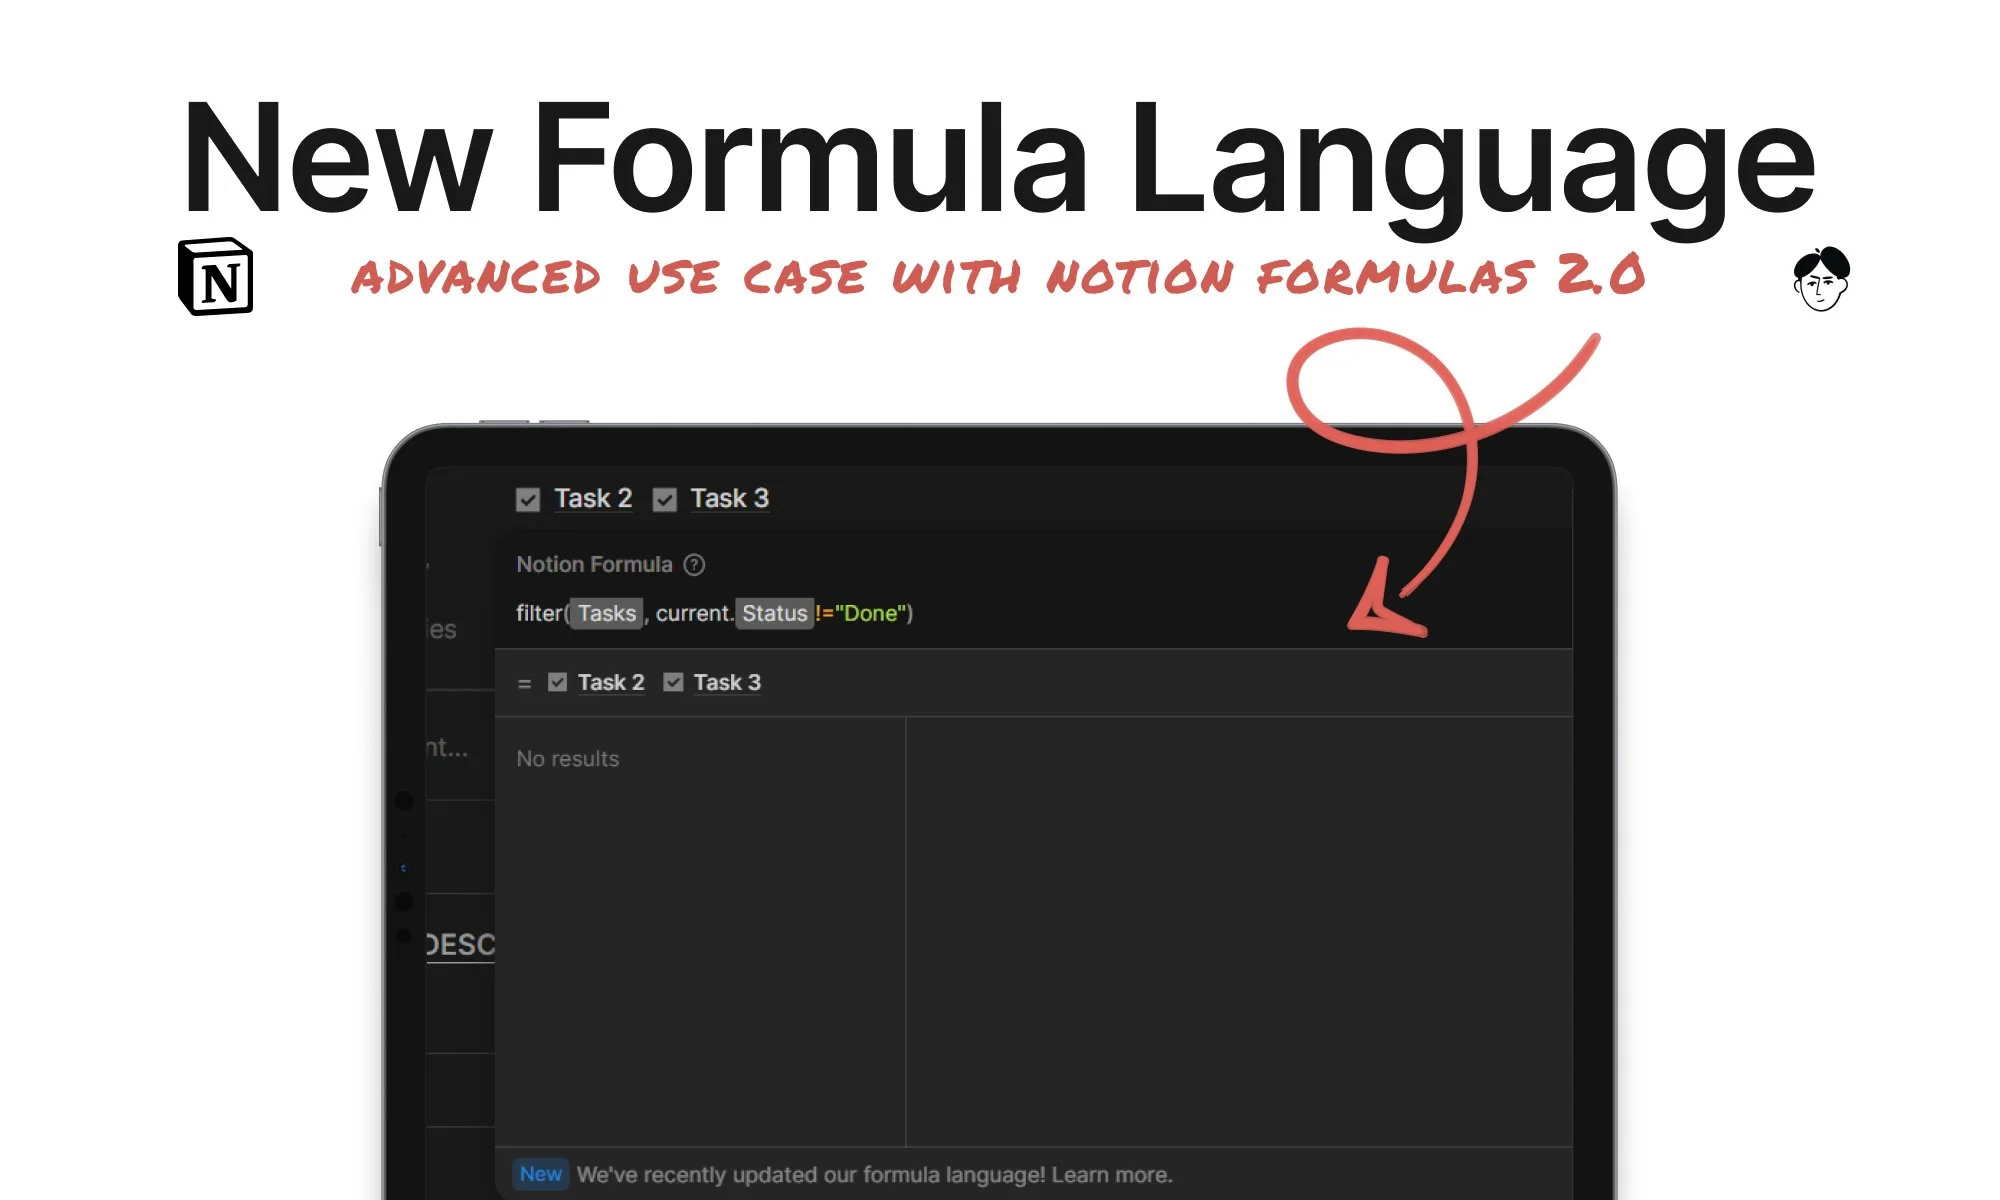
Task: Select the Status property token in the formula
Action: 774,613
